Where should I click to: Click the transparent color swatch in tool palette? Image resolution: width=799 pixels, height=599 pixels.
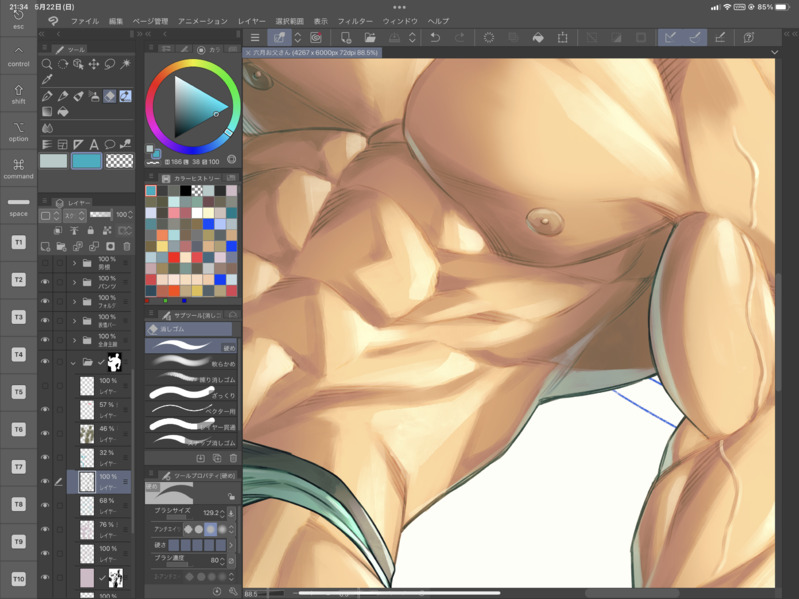tap(120, 161)
